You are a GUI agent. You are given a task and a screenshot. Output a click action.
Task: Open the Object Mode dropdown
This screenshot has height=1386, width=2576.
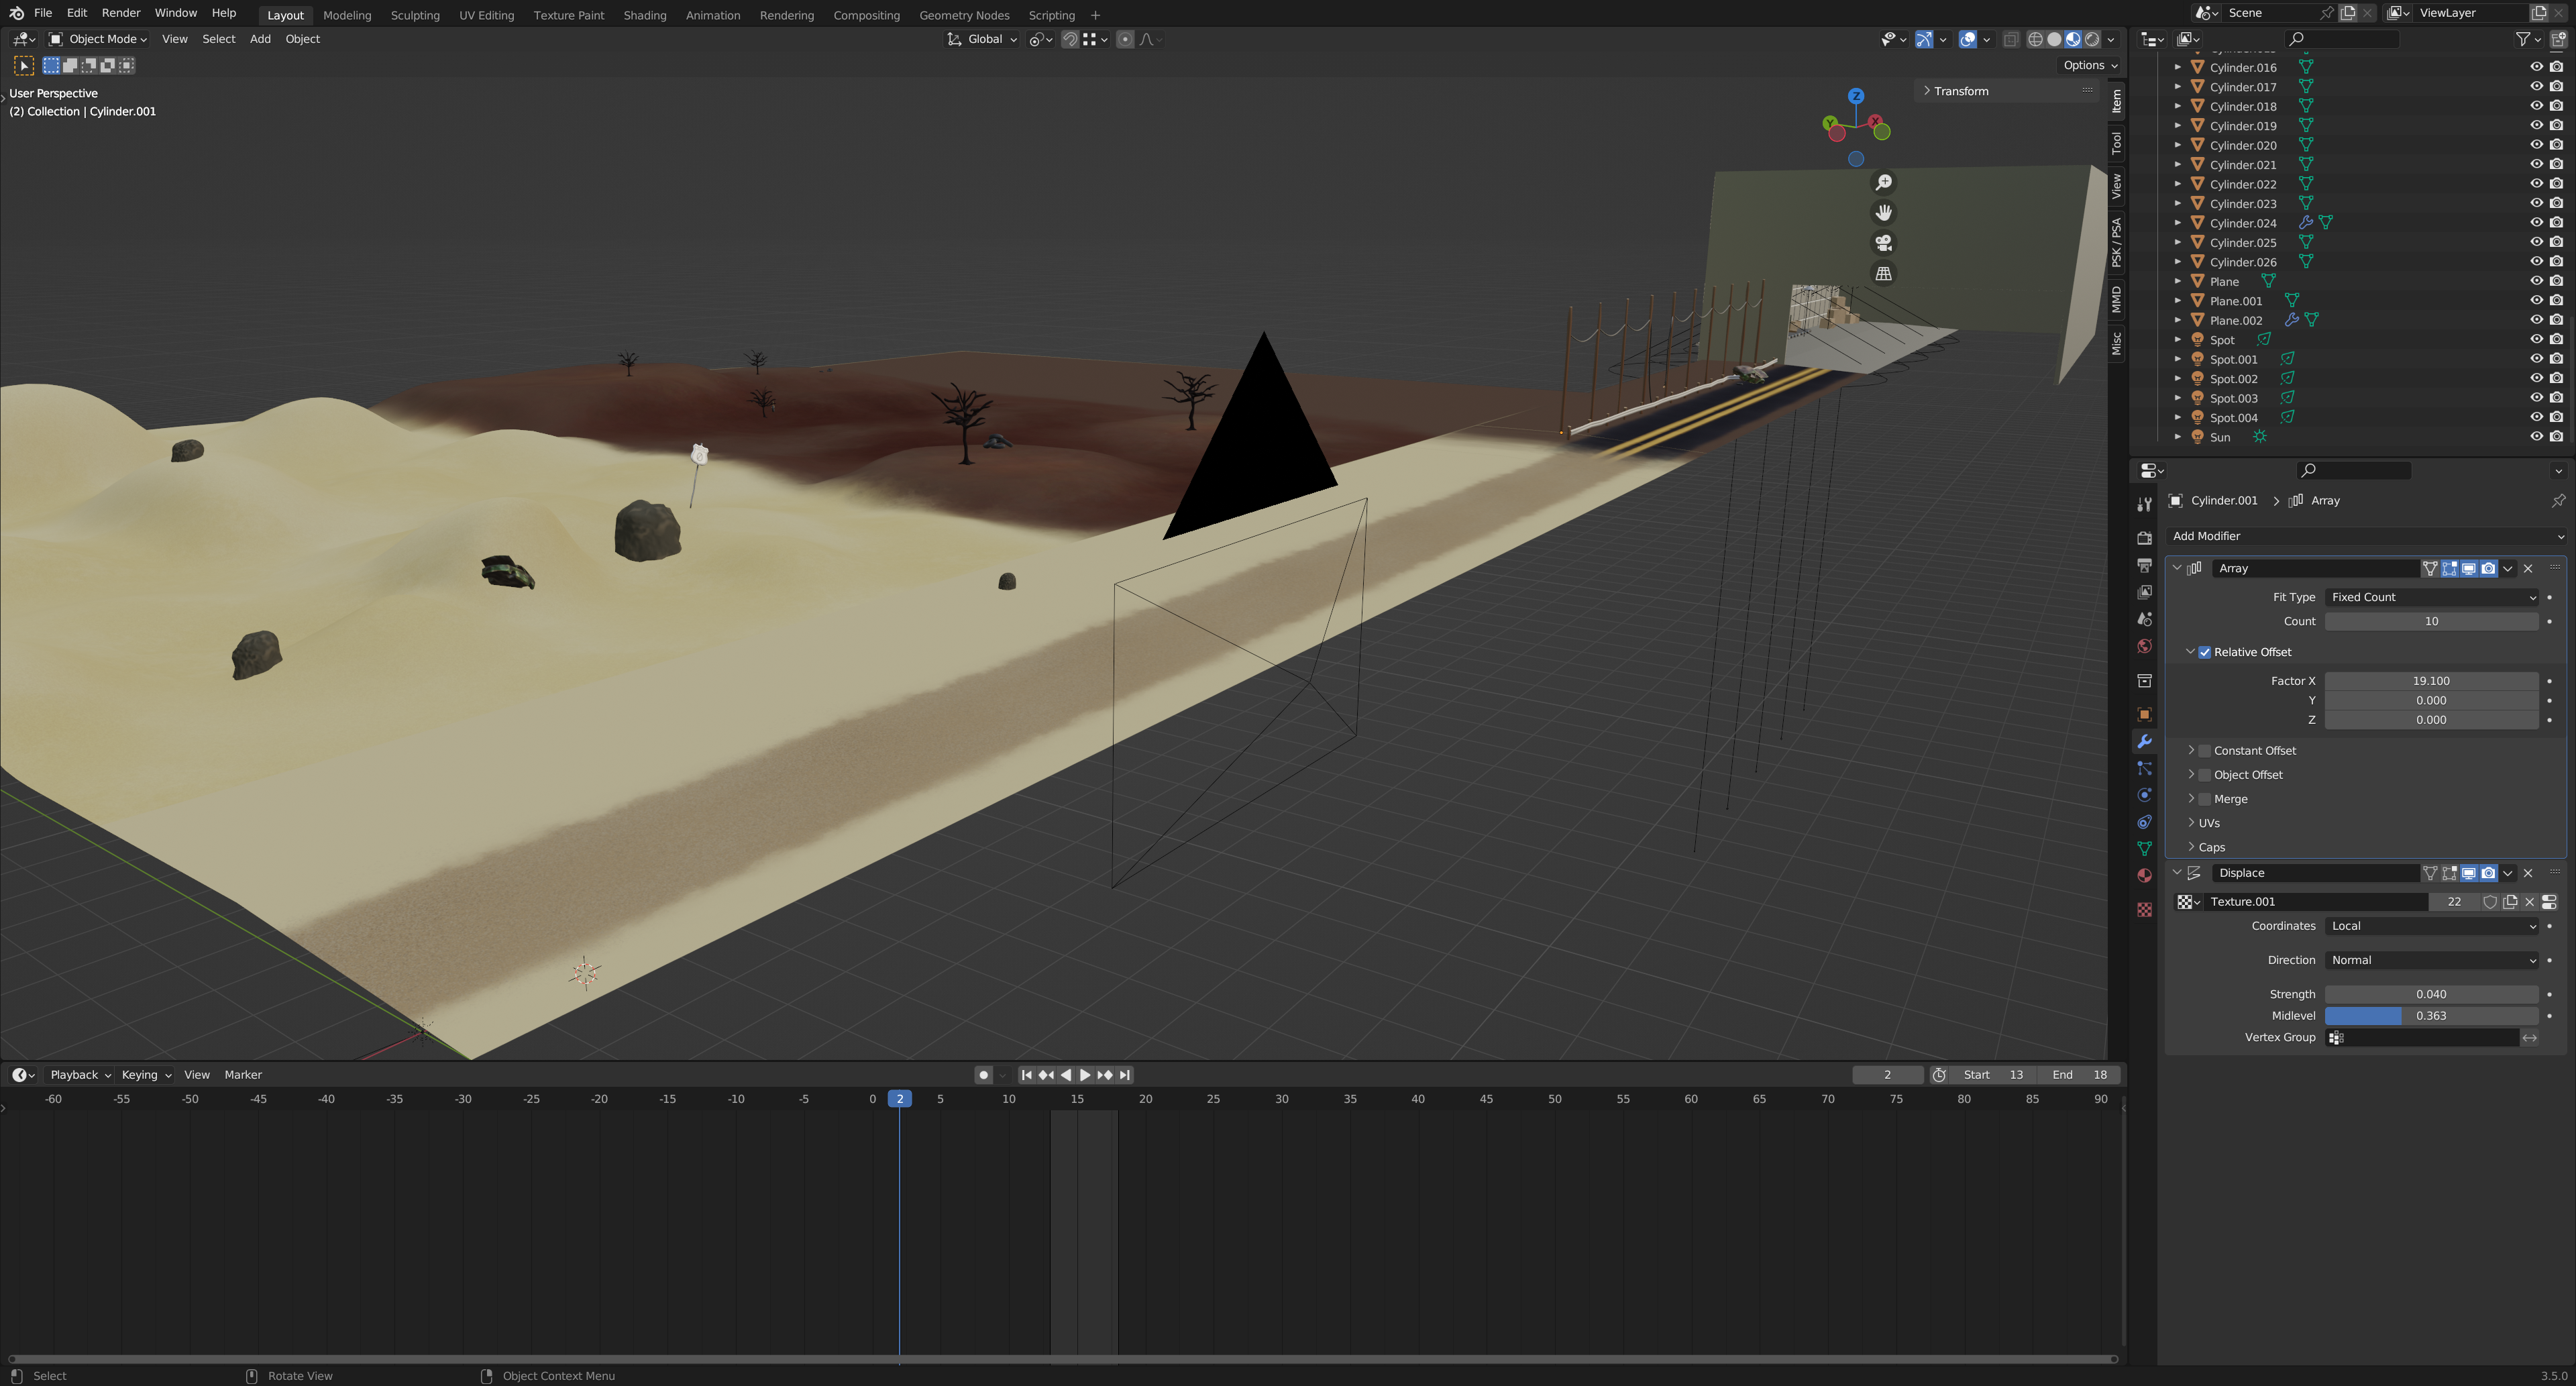coord(98,39)
